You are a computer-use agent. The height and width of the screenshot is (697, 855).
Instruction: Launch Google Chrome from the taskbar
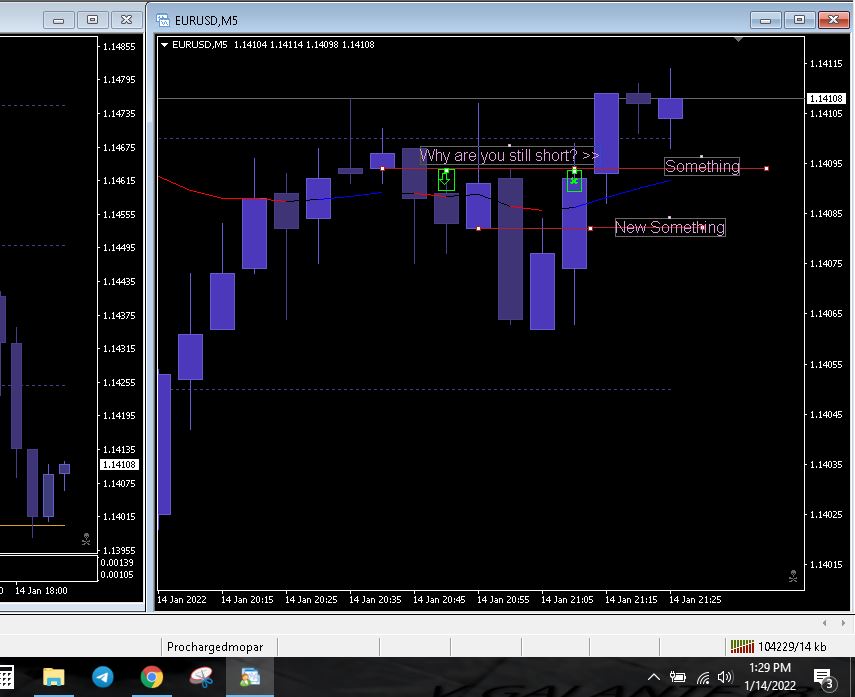pyautogui.click(x=152, y=677)
